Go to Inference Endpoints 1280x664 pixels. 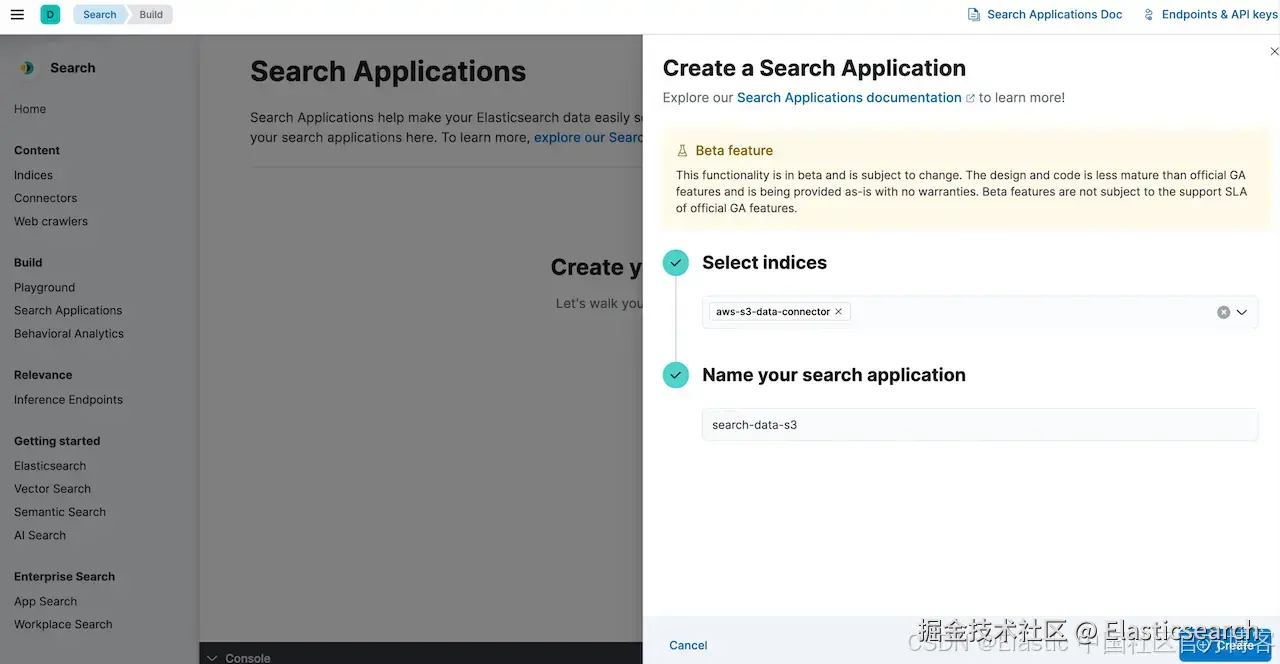(x=68, y=400)
